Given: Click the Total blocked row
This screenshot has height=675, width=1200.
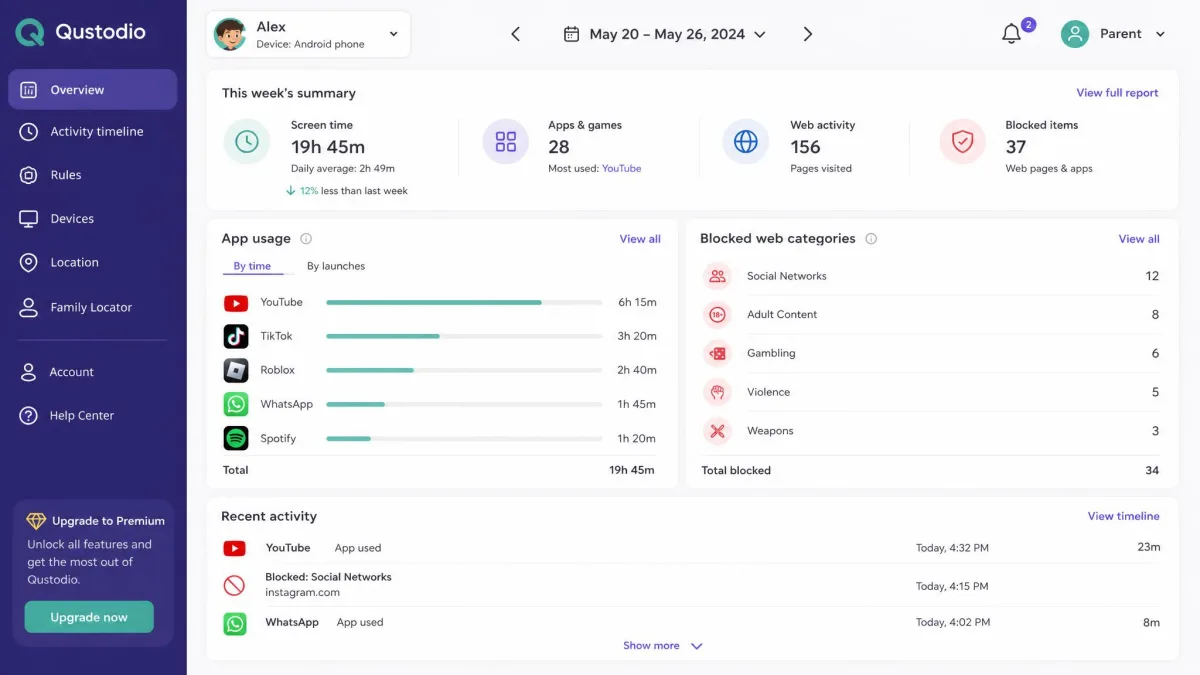Looking at the screenshot, I should pyautogui.click(x=930, y=470).
